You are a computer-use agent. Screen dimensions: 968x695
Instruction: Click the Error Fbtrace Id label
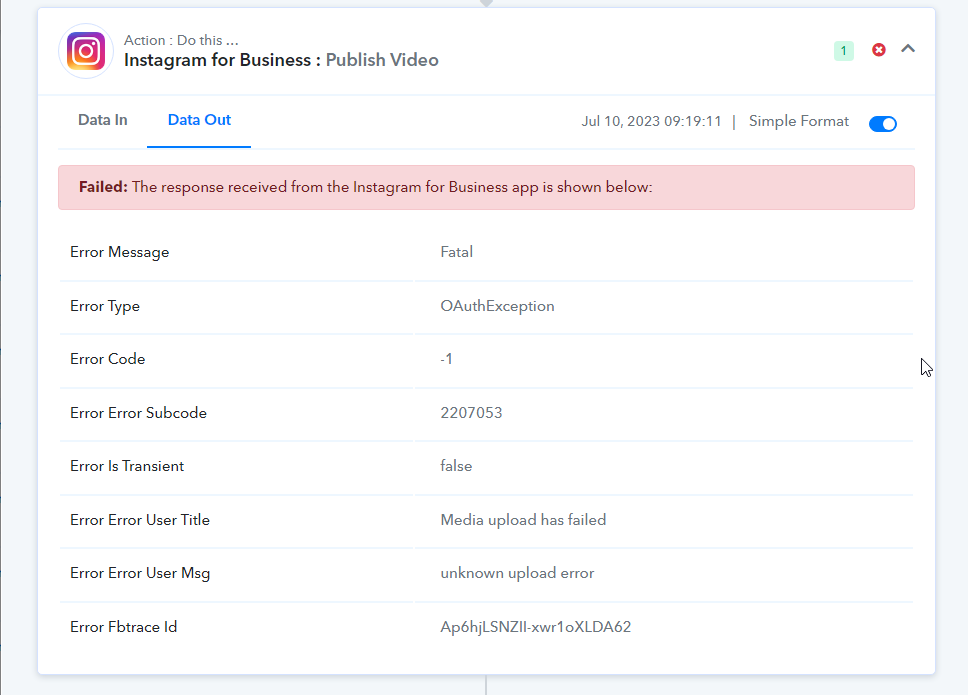point(123,627)
